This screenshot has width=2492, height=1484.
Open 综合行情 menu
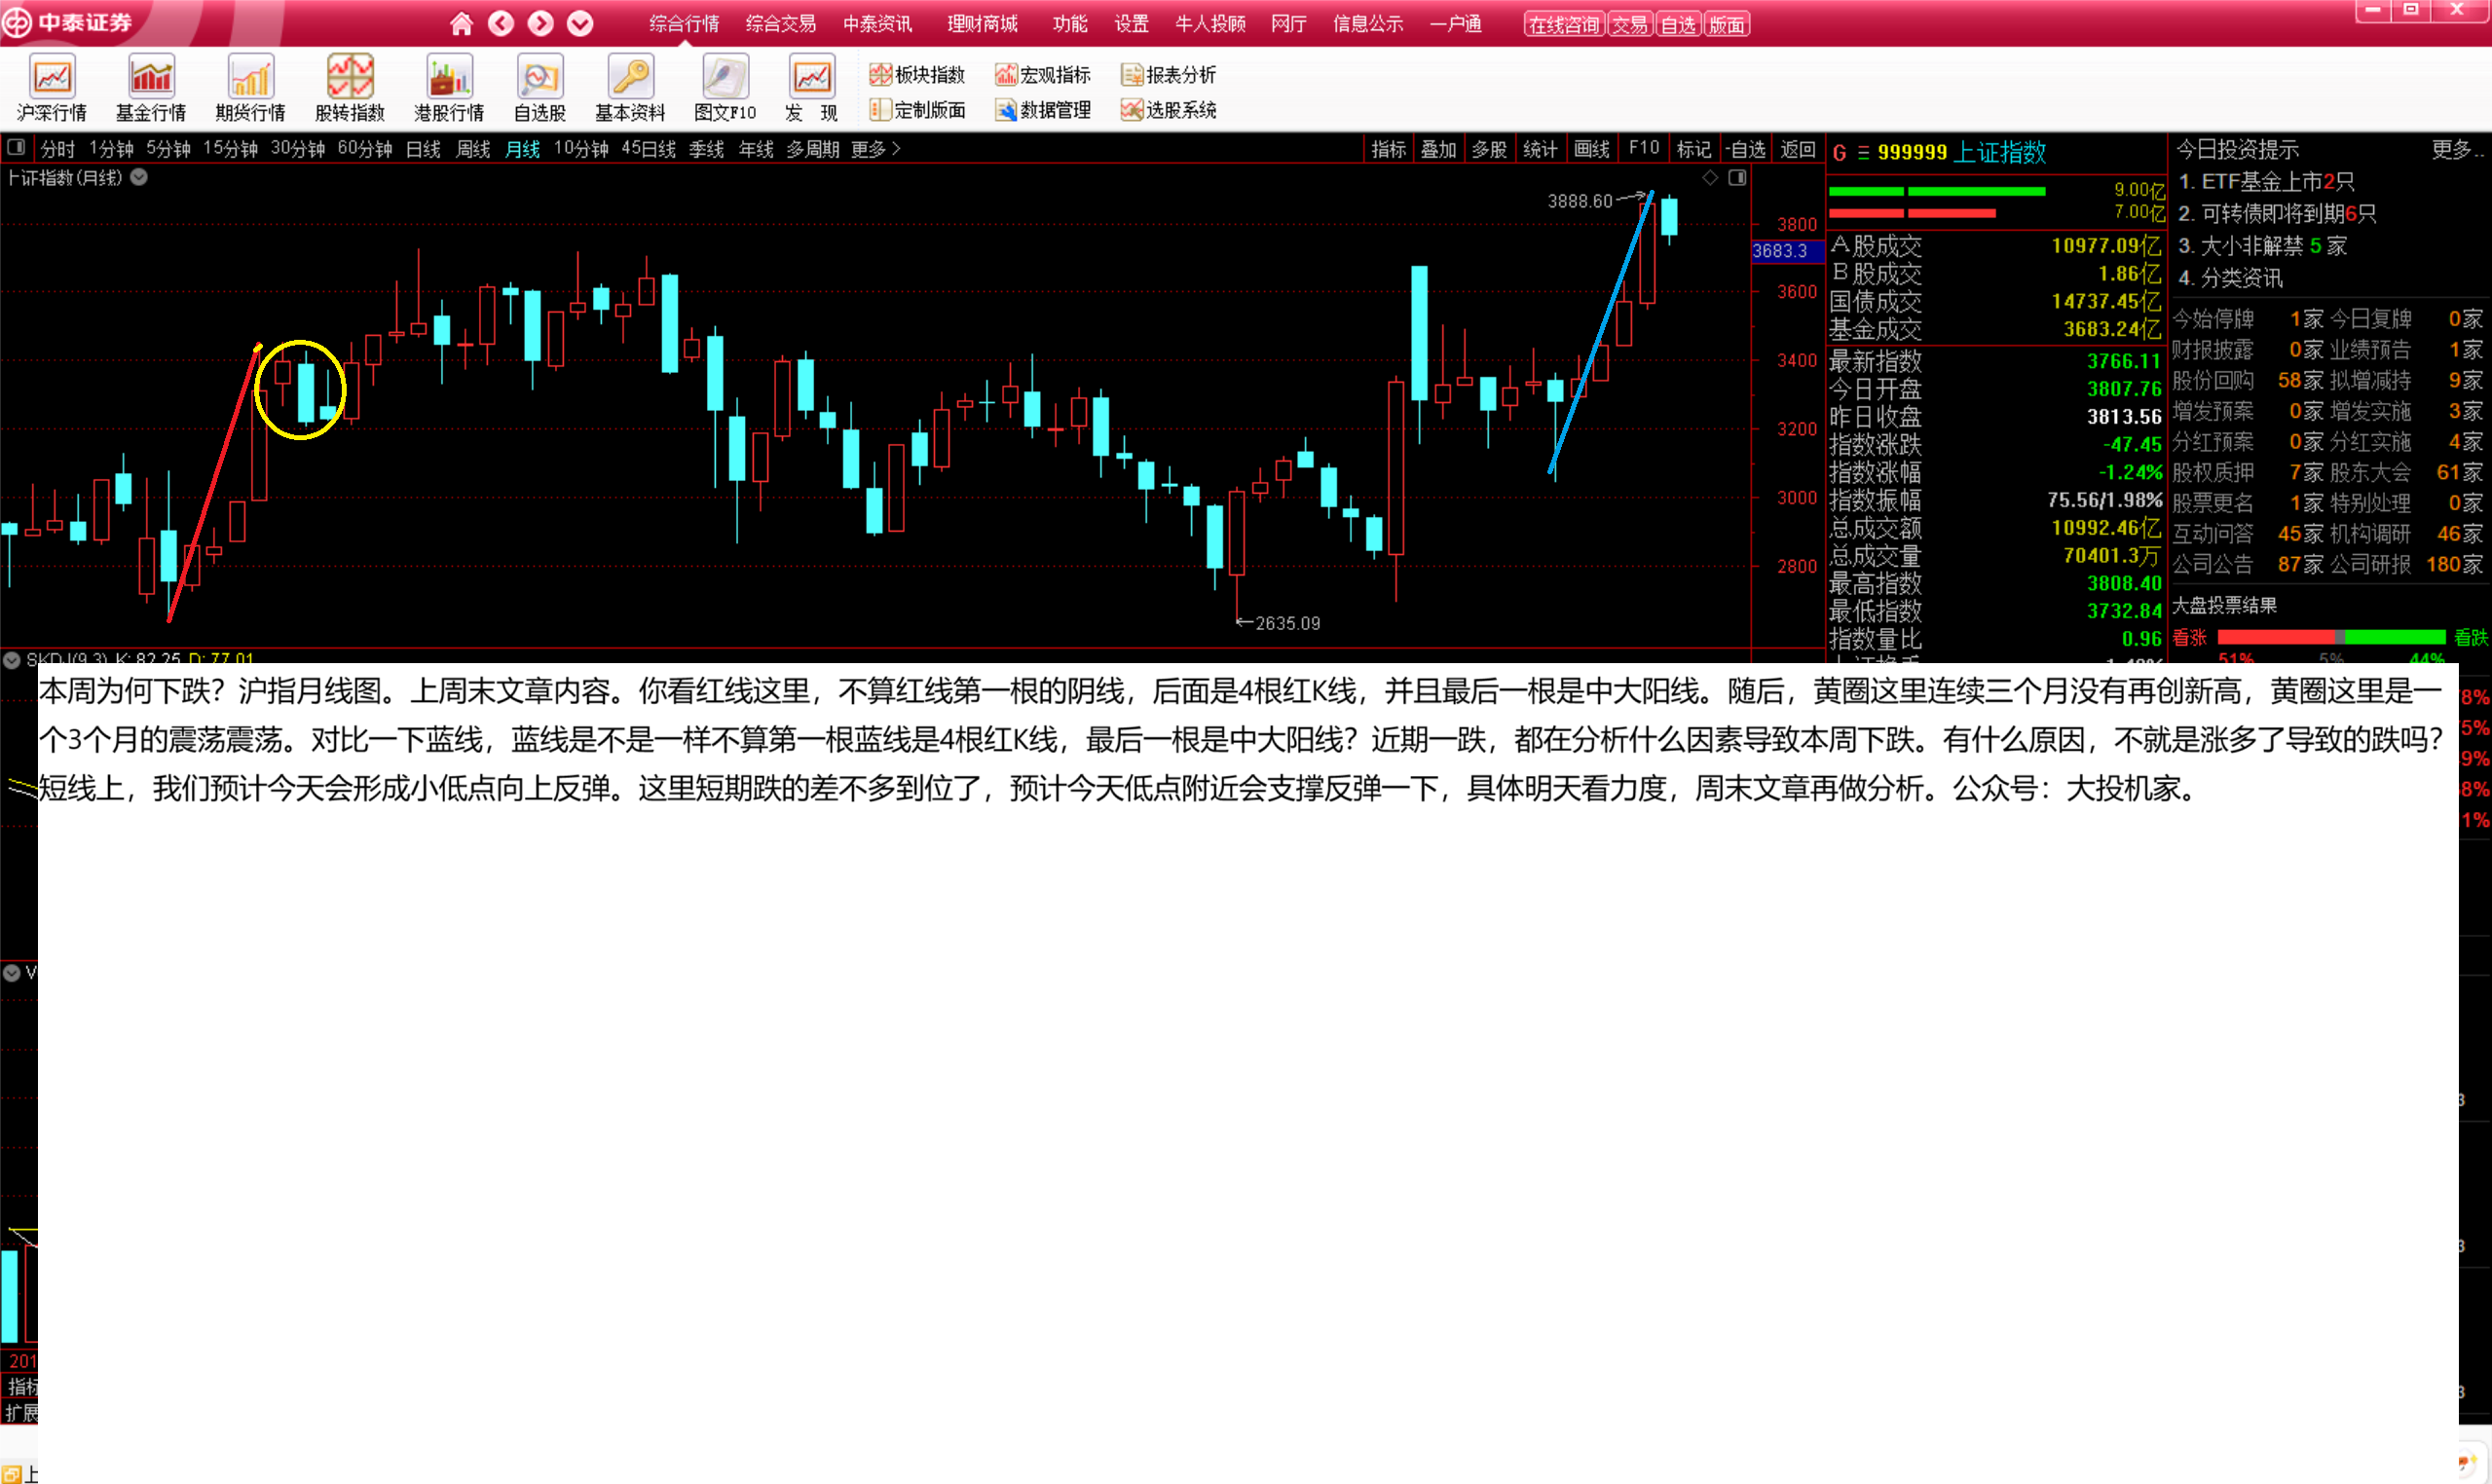(684, 24)
